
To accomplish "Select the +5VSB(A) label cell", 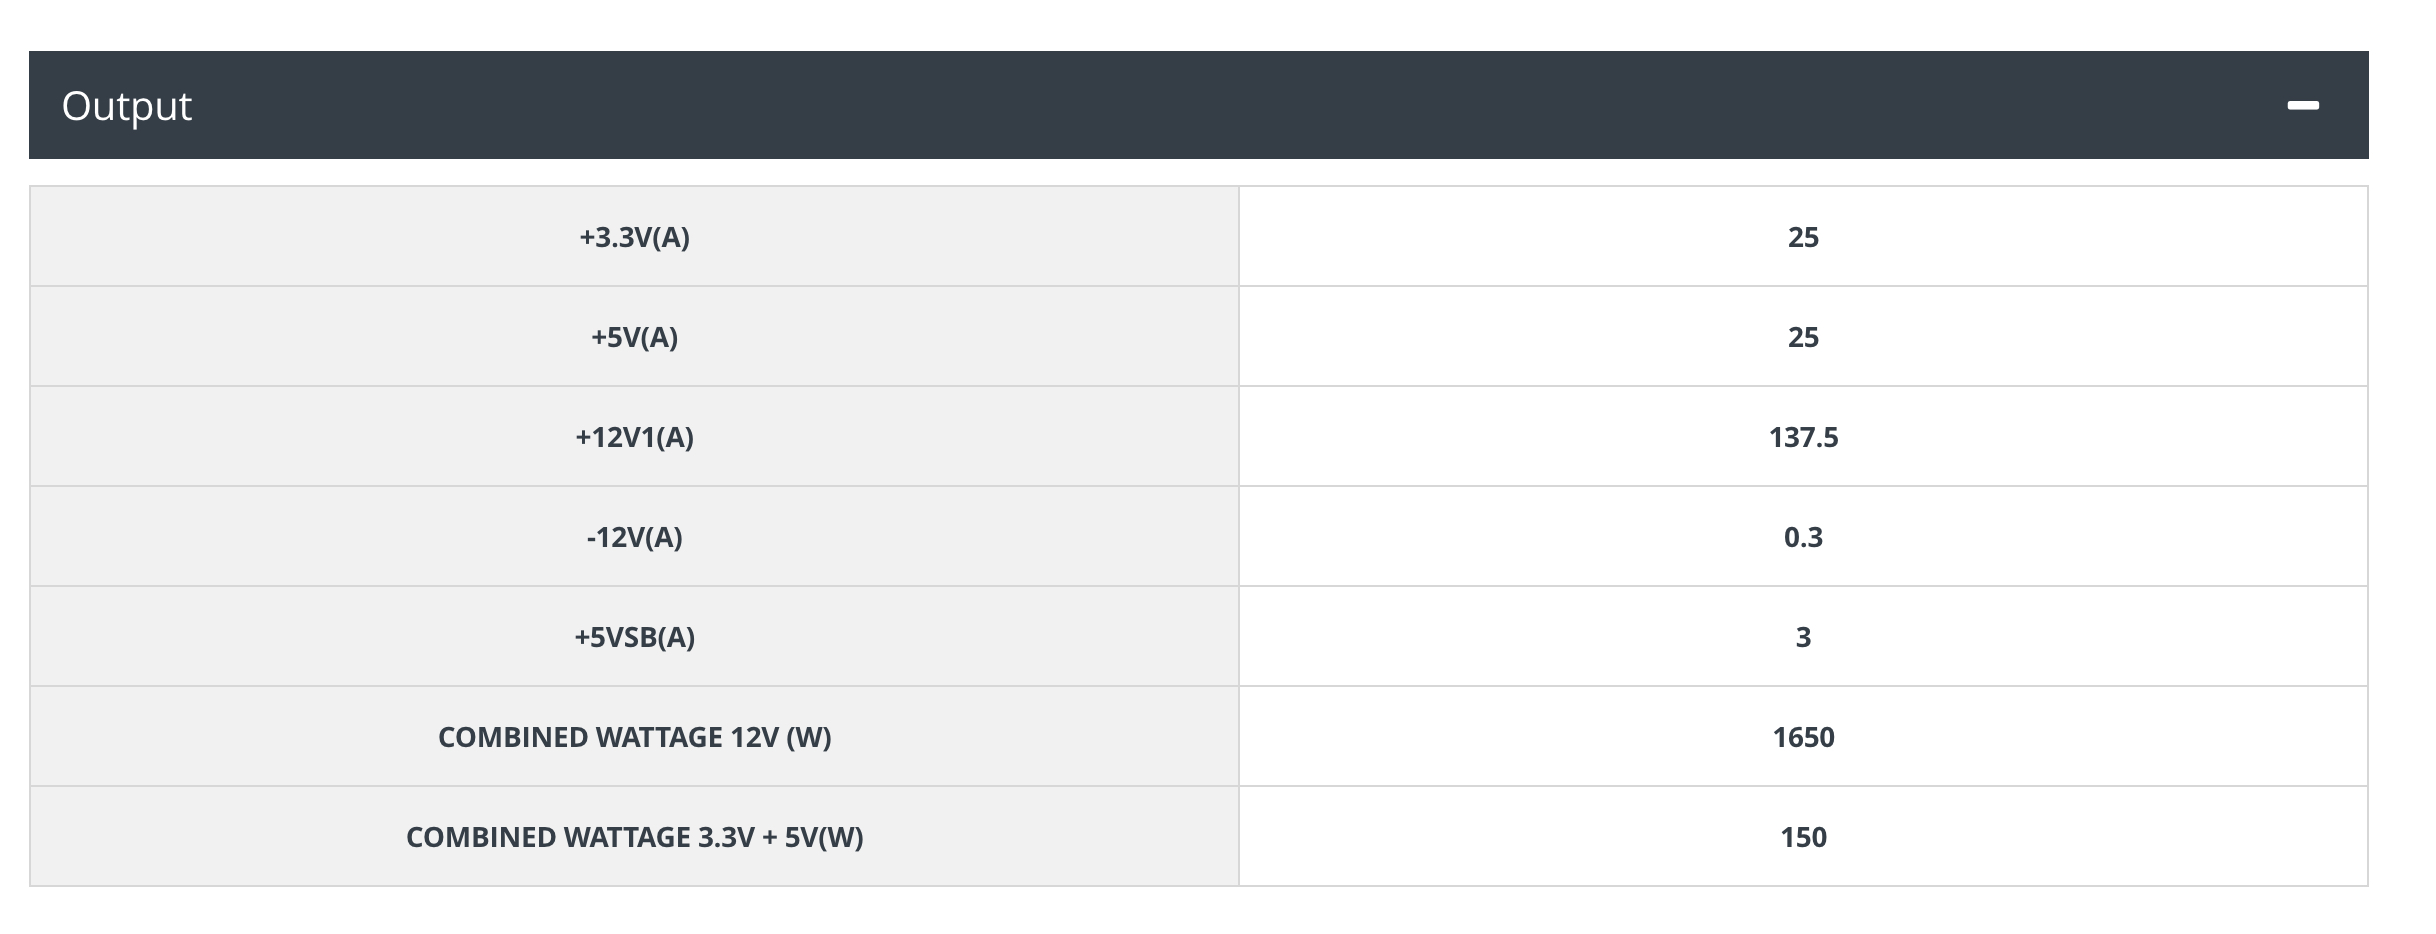I will 634,637.
